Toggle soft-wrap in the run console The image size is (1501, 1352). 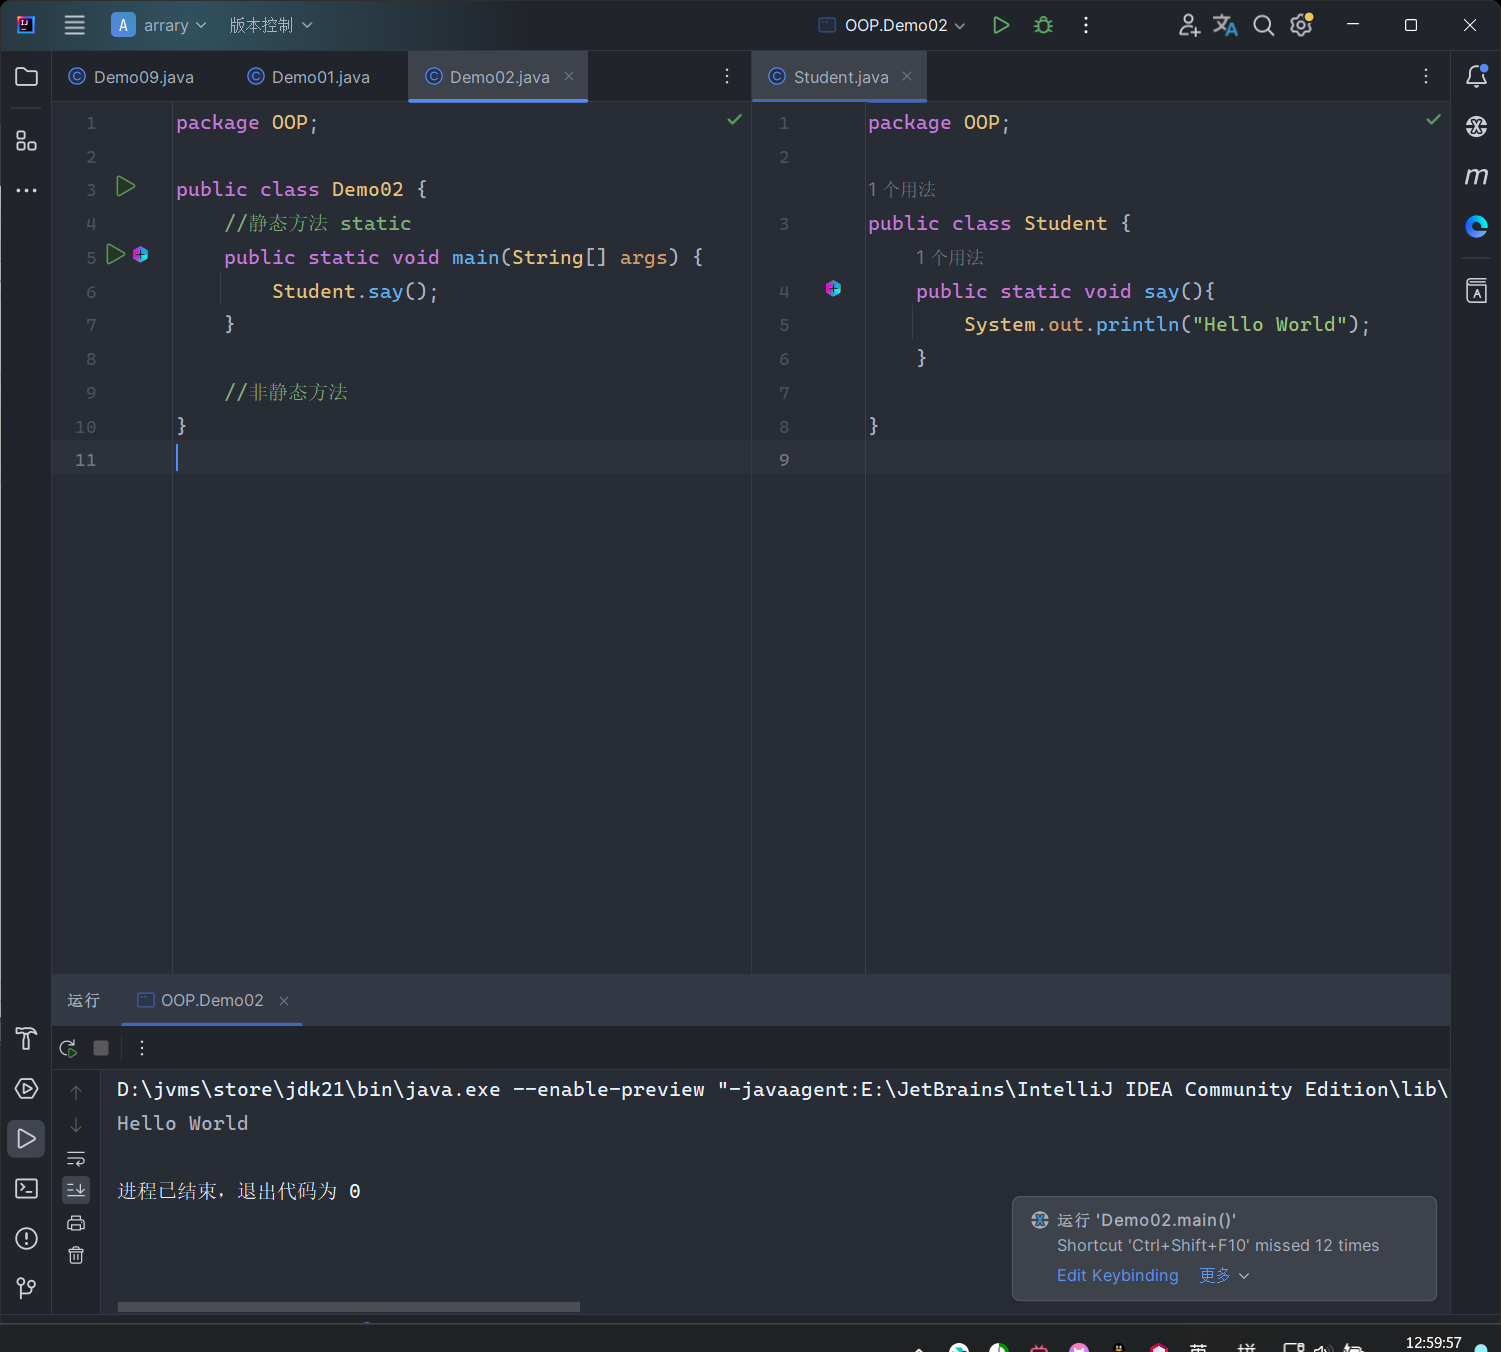pos(76,1158)
